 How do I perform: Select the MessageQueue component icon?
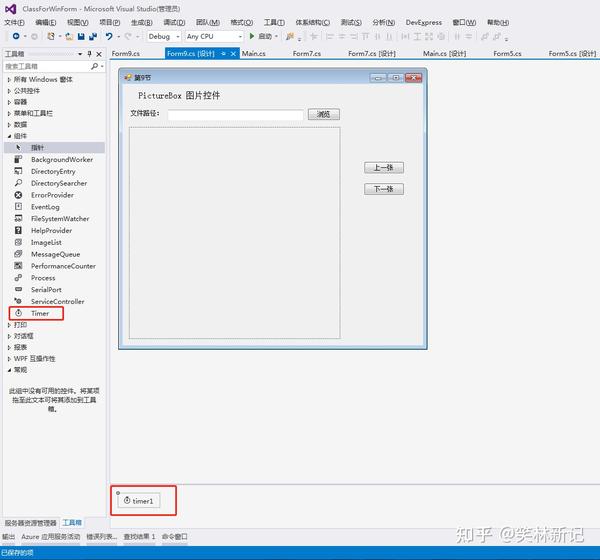pyautogui.click(x=18, y=254)
